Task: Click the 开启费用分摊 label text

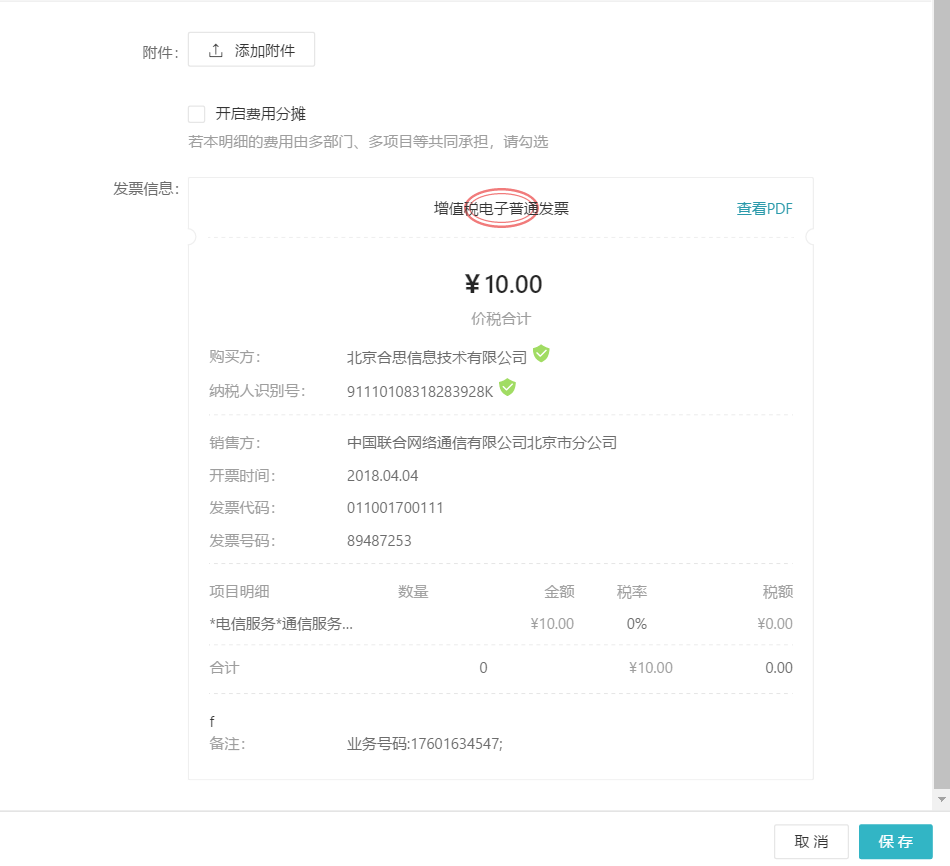Action: coord(261,114)
